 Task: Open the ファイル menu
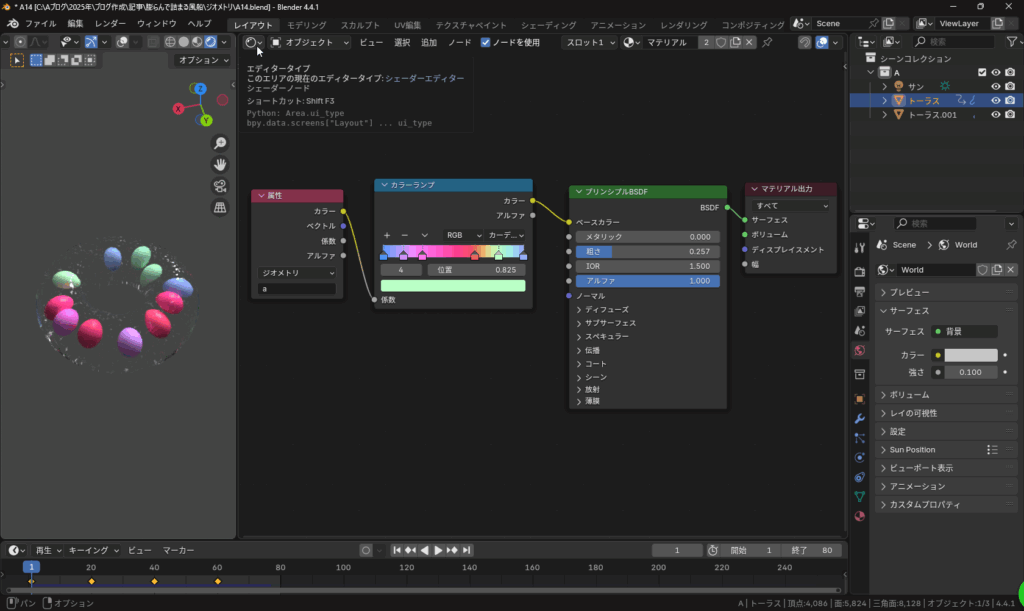(x=40, y=24)
